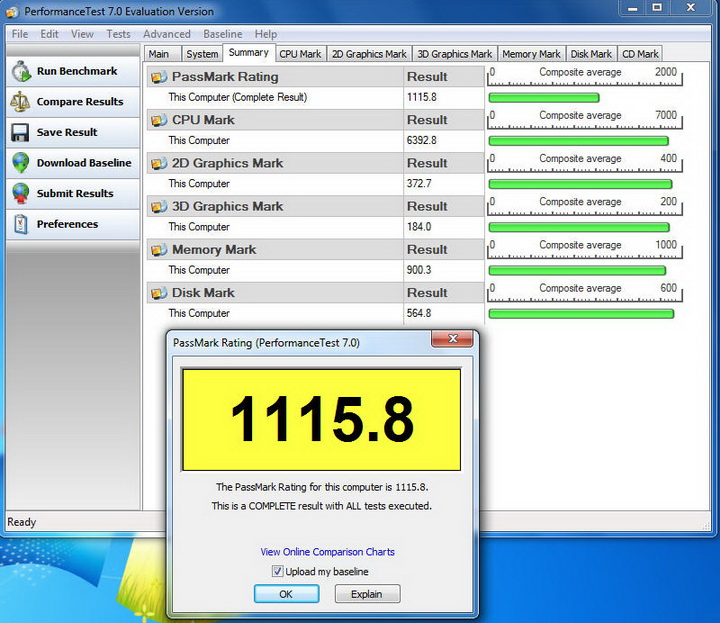
Task: Open the Help menu
Action: click(266, 34)
